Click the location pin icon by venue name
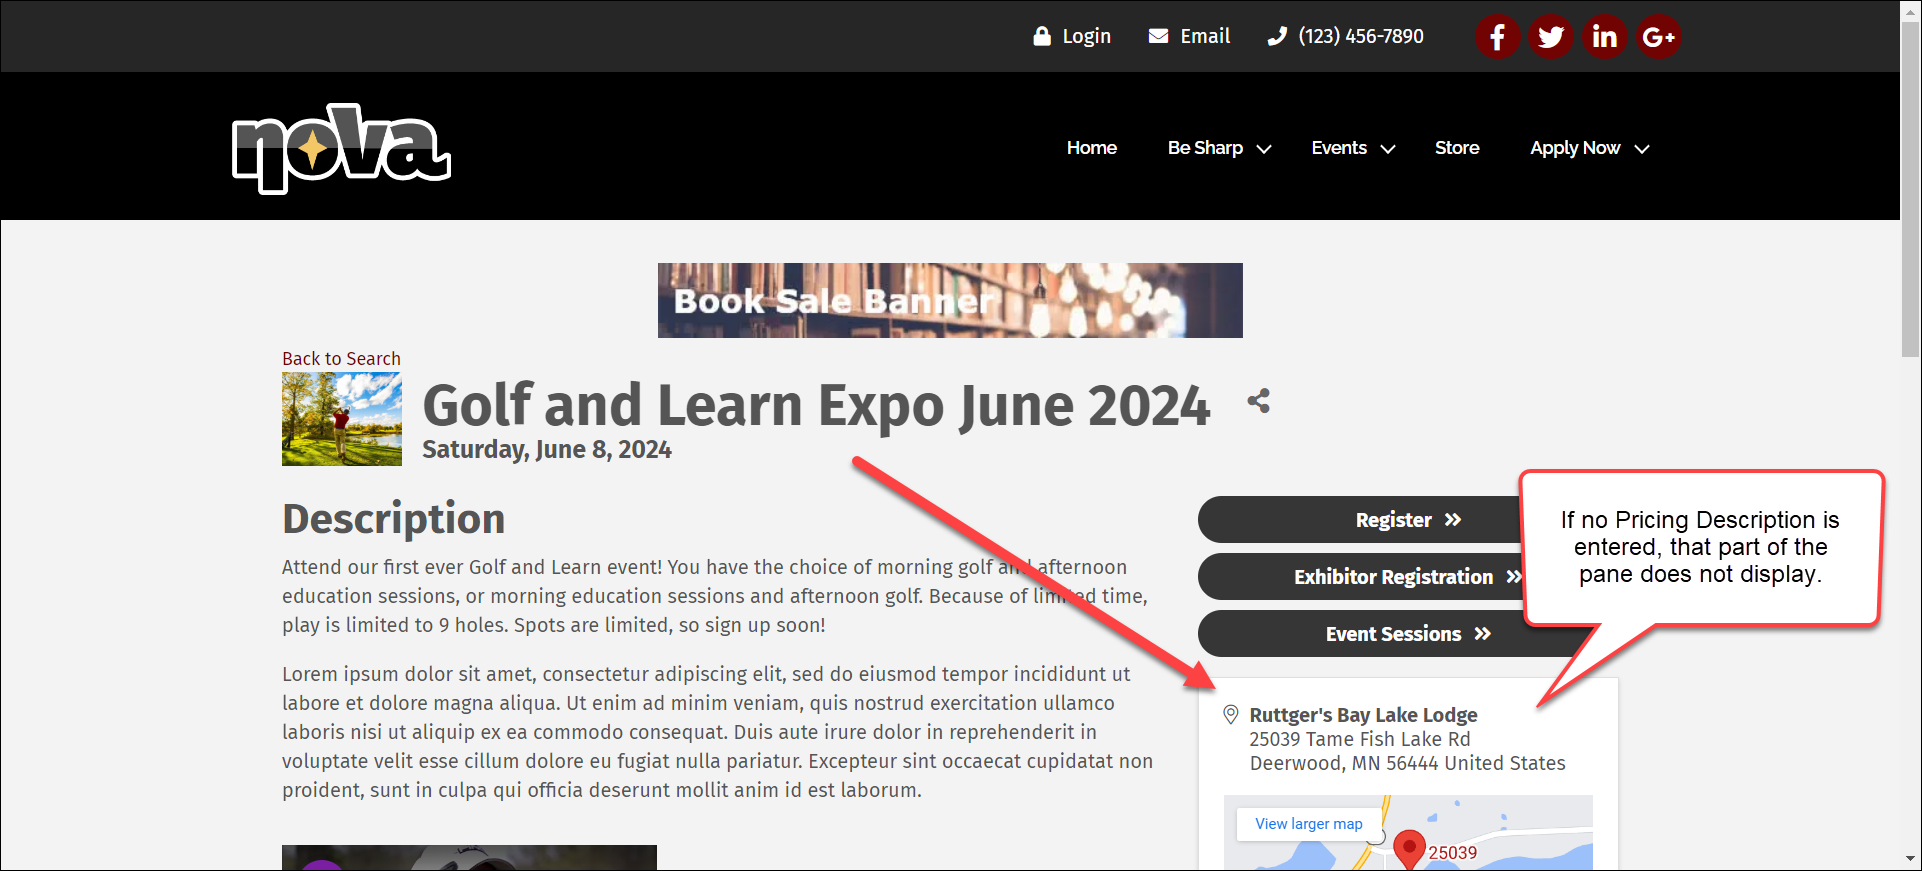The image size is (1922, 871). click(x=1231, y=715)
